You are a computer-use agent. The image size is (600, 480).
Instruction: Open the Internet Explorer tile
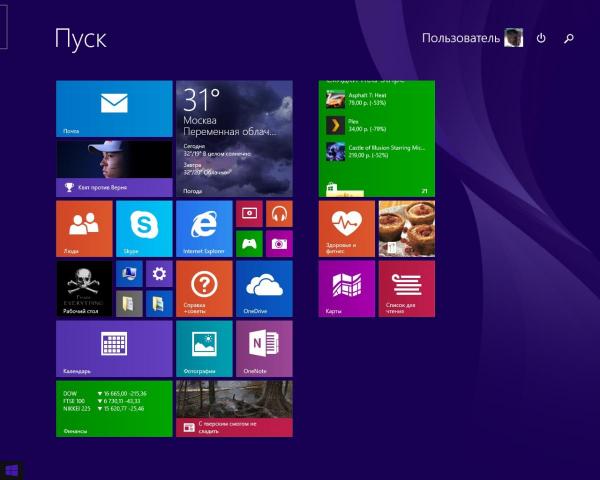point(203,228)
